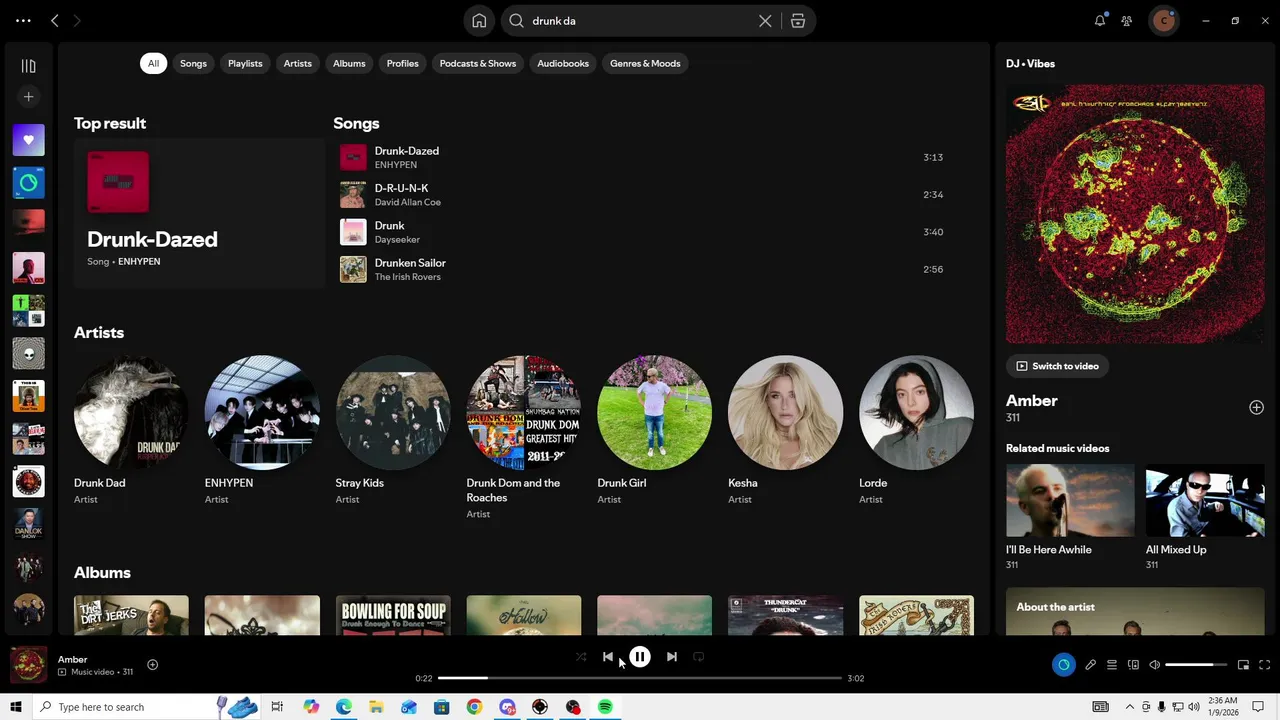Open the Friend Activity icon
The image size is (1280, 720).
coord(1127,20)
